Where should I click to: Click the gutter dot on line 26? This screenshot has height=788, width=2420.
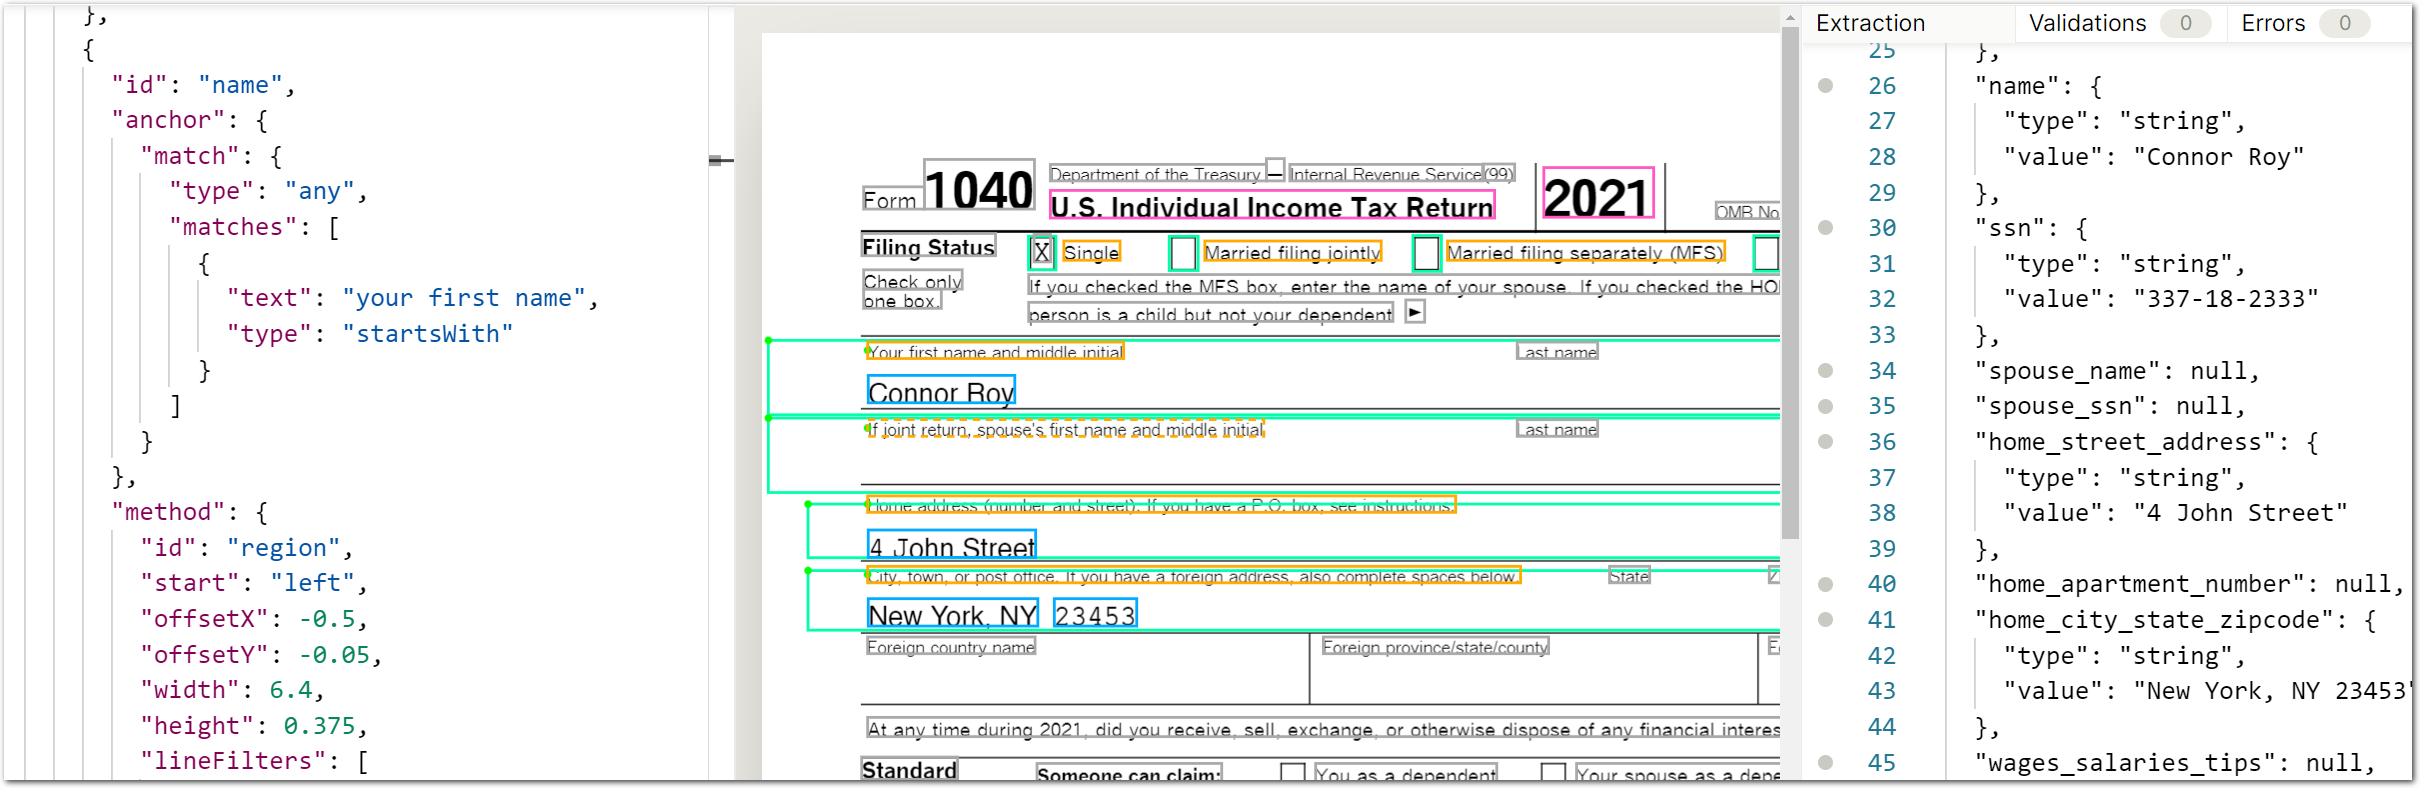pos(1825,86)
